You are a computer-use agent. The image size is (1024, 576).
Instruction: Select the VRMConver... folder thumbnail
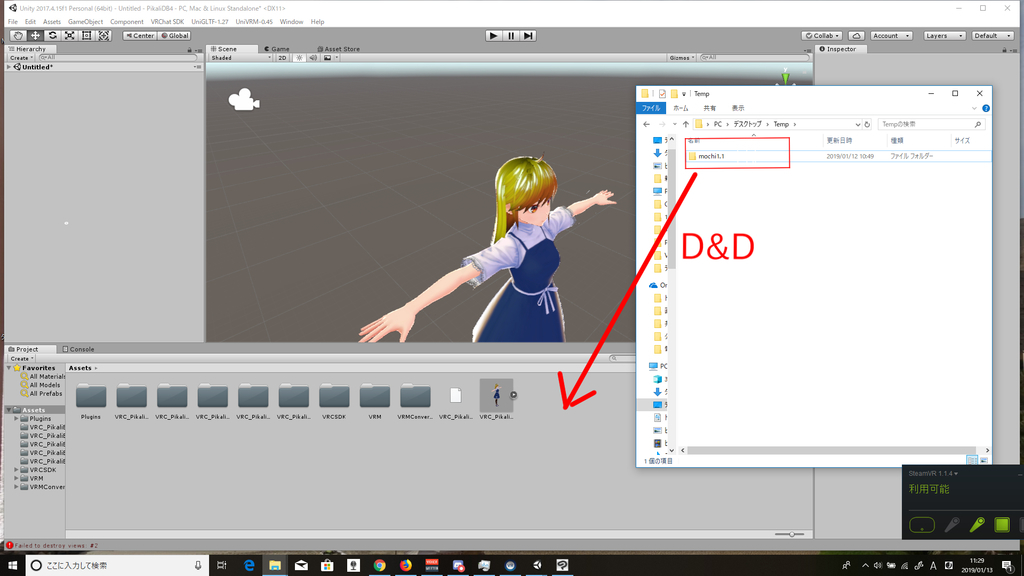pos(415,396)
